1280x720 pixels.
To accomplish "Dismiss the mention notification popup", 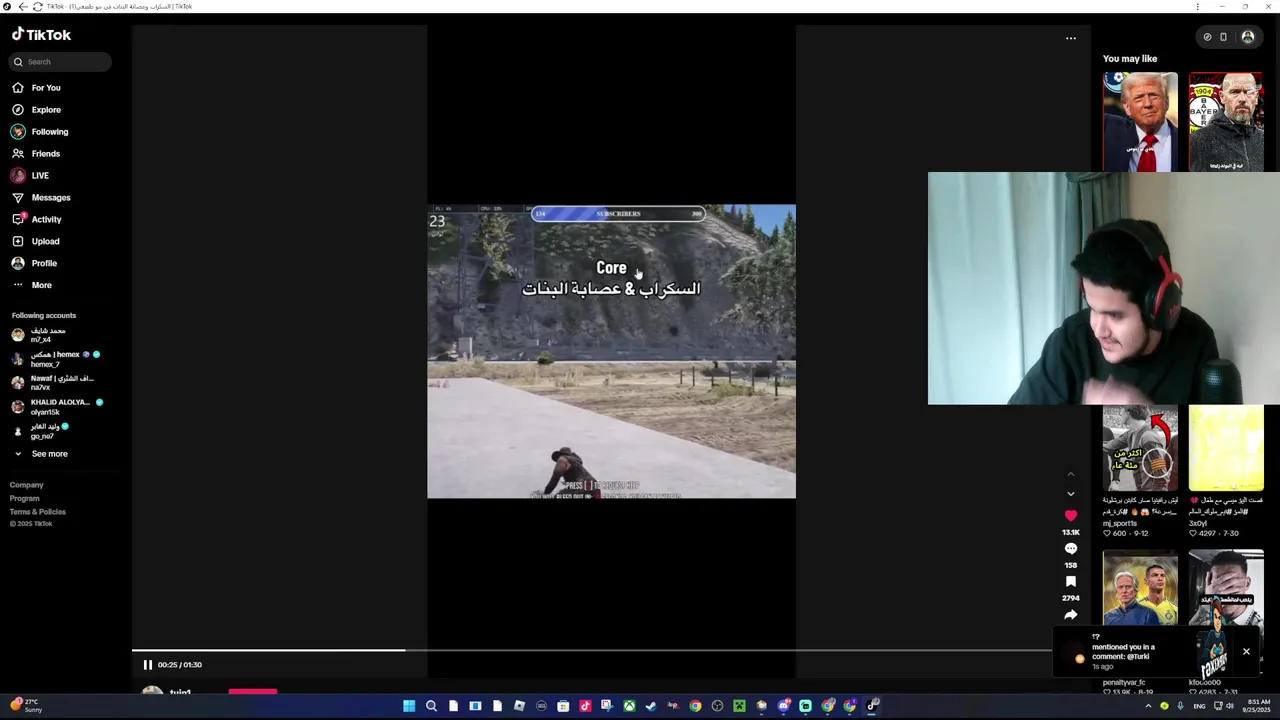I will [x=1246, y=652].
